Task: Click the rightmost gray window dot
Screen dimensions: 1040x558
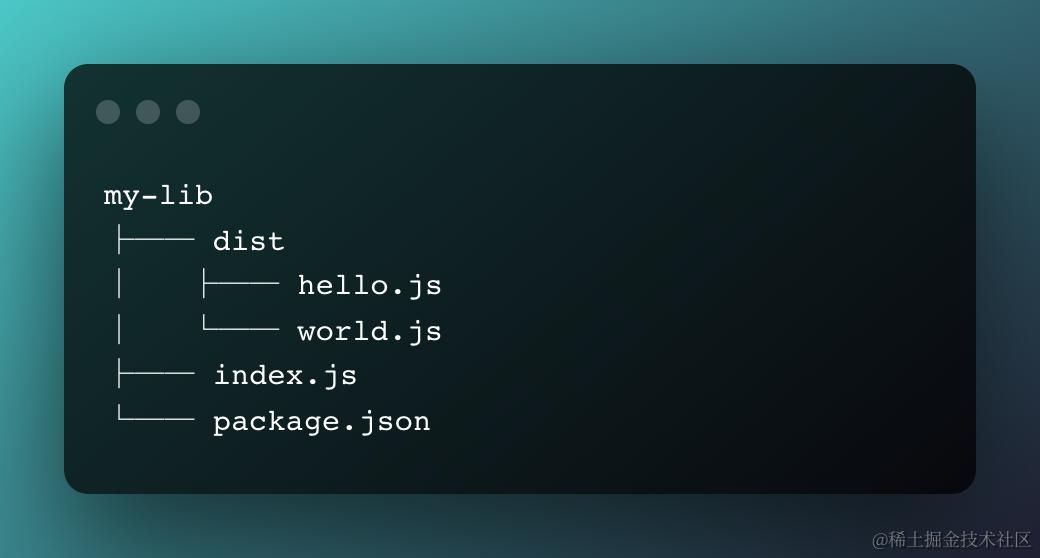Action: point(188,112)
